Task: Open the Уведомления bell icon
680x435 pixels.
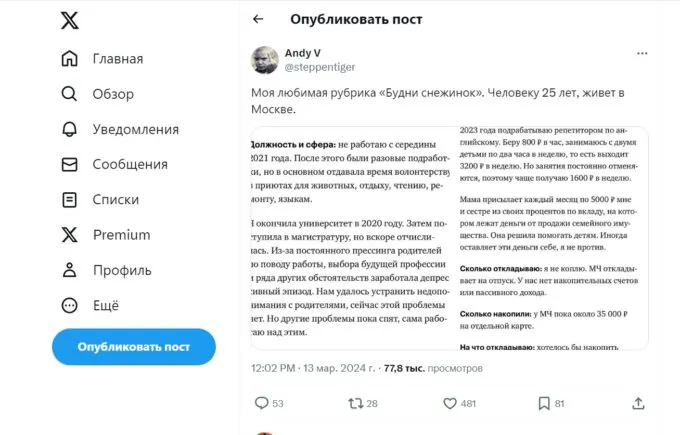Action: click(x=69, y=129)
